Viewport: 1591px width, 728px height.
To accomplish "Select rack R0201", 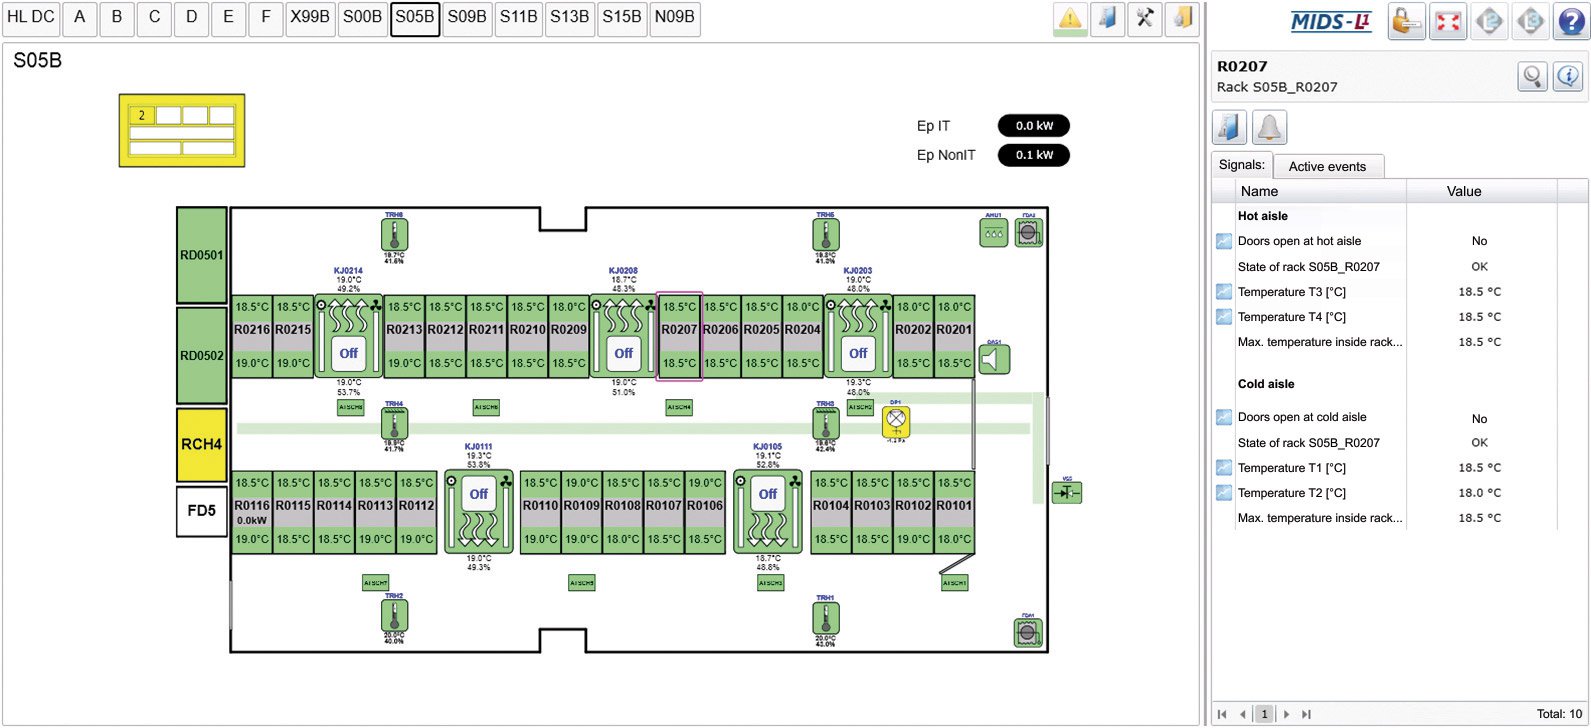I will (x=954, y=335).
